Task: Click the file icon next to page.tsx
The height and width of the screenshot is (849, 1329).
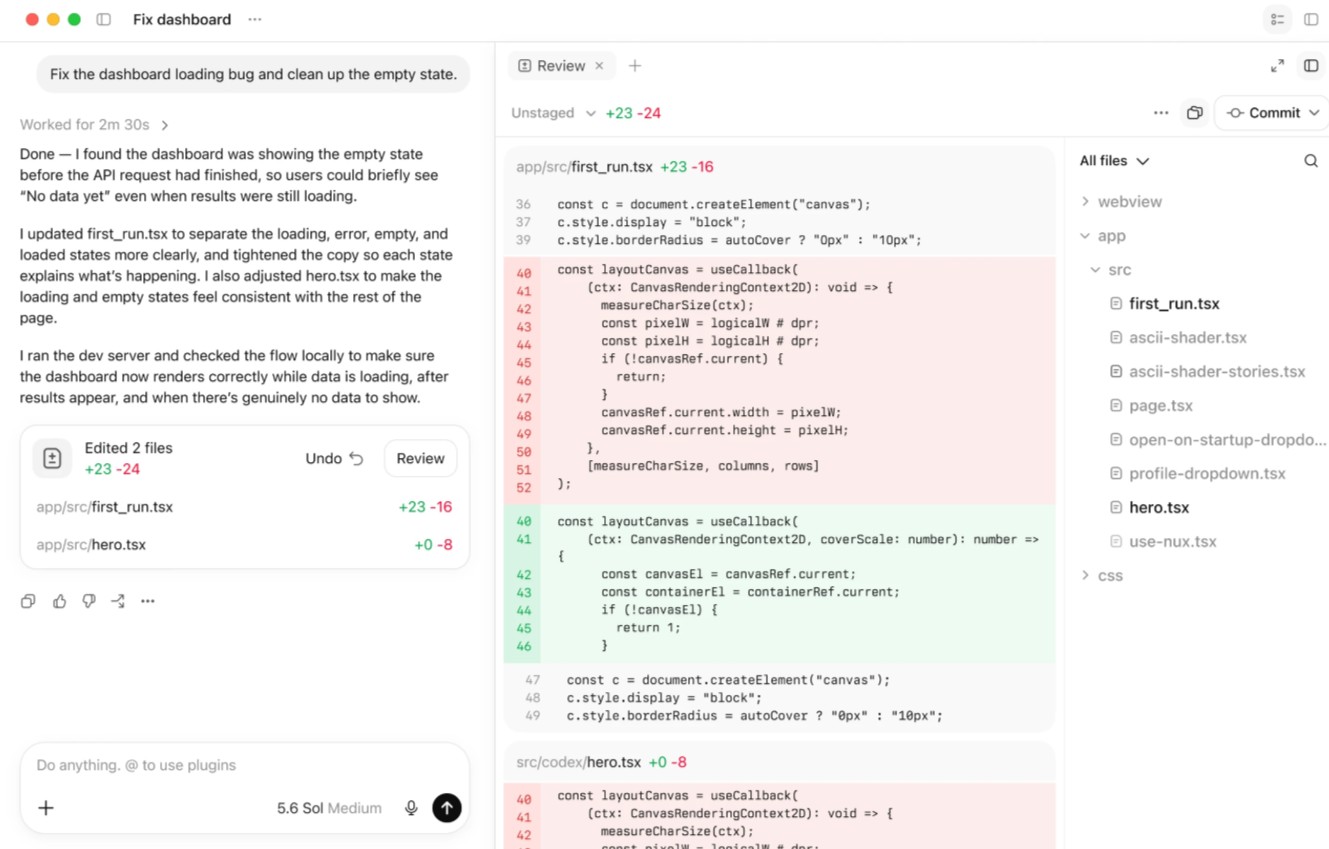Action: [1116, 406]
